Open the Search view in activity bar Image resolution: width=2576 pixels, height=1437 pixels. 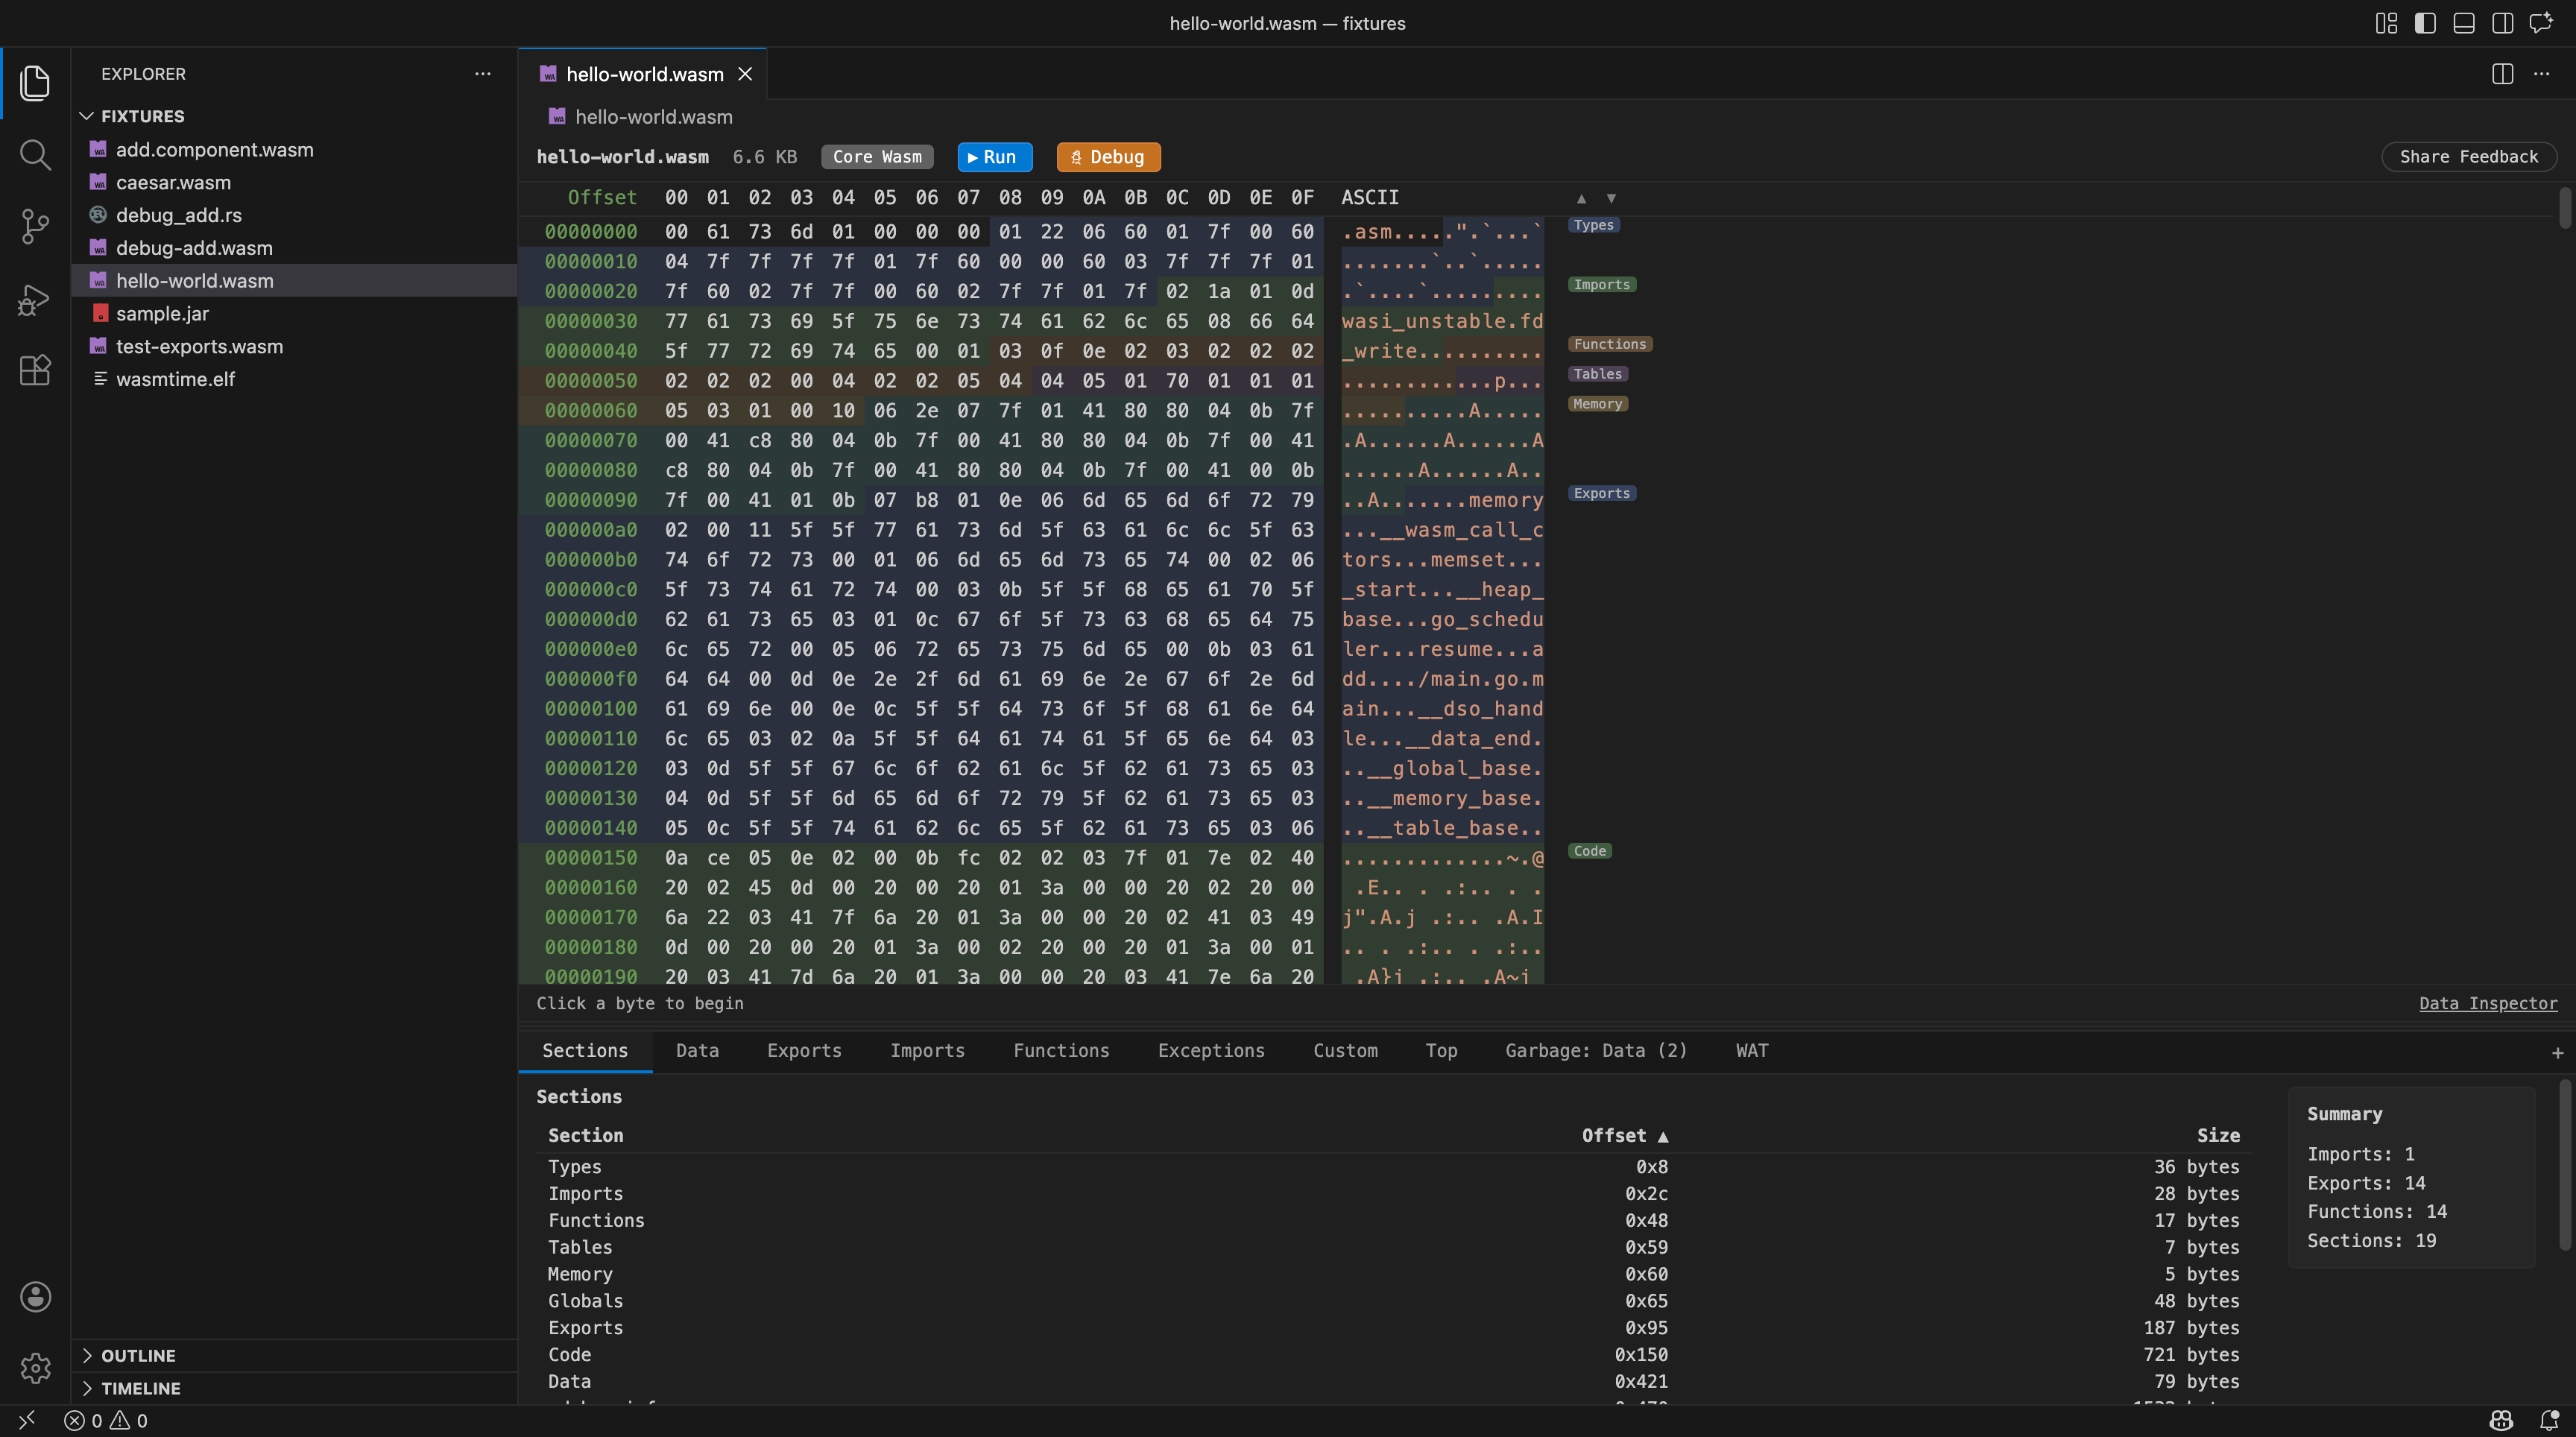pyautogui.click(x=35, y=155)
